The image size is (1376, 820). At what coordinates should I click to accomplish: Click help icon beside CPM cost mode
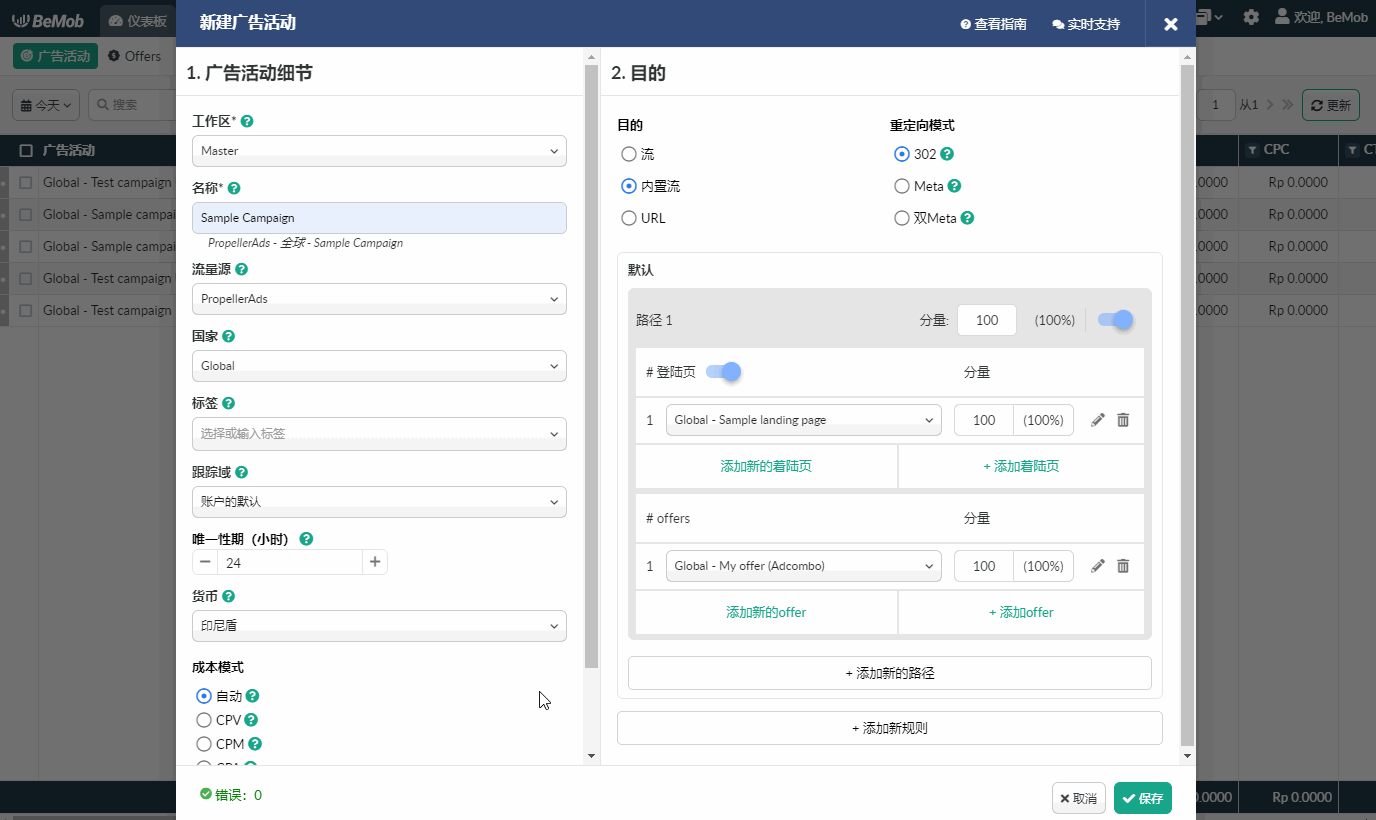click(255, 744)
